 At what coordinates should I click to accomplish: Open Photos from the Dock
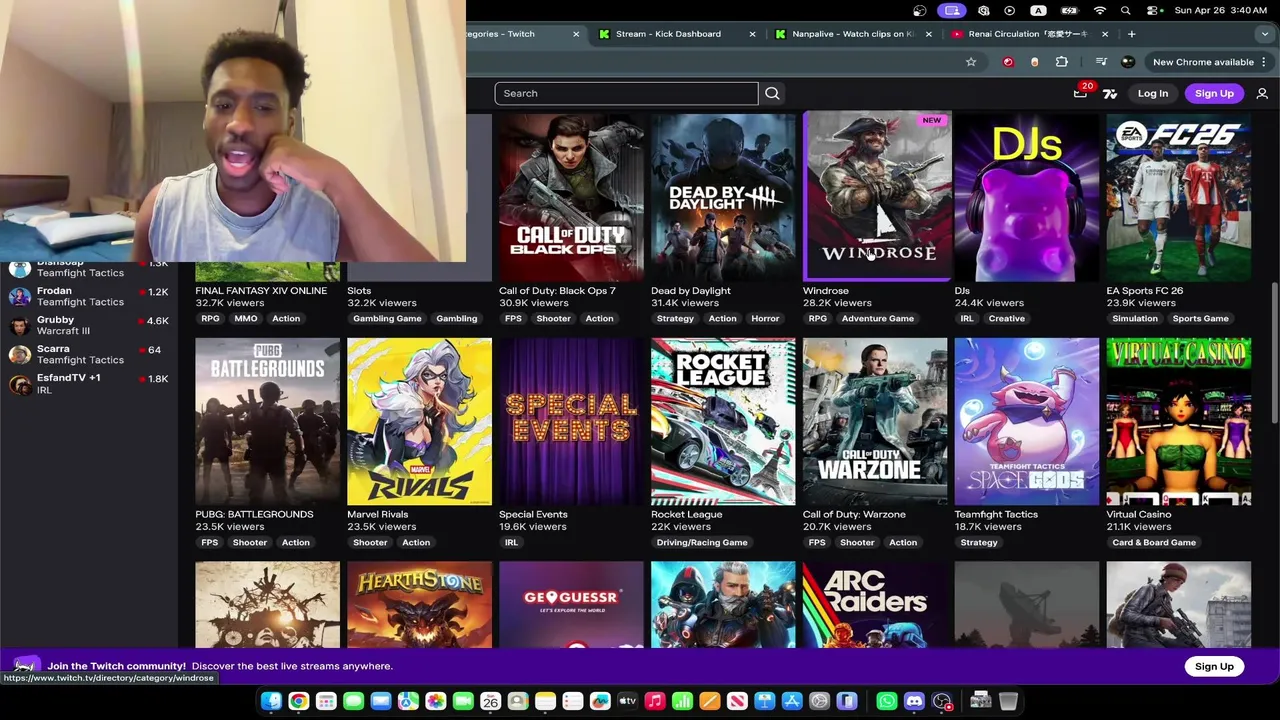click(435, 701)
